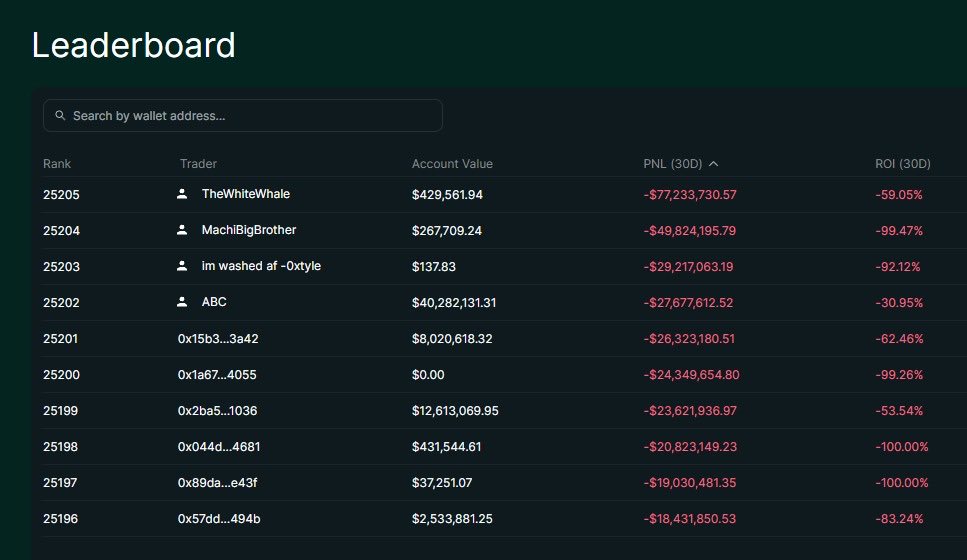
Task: Open trader im washed af -0xtyle
Action: [261, 266]
